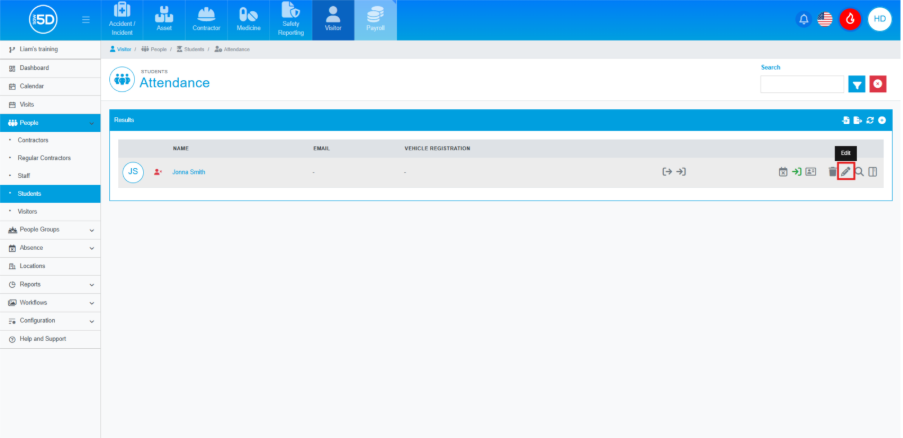Click the calendar icon in Jonna's row
Viewport: 903px width, 438px height.
pos(783,172)
